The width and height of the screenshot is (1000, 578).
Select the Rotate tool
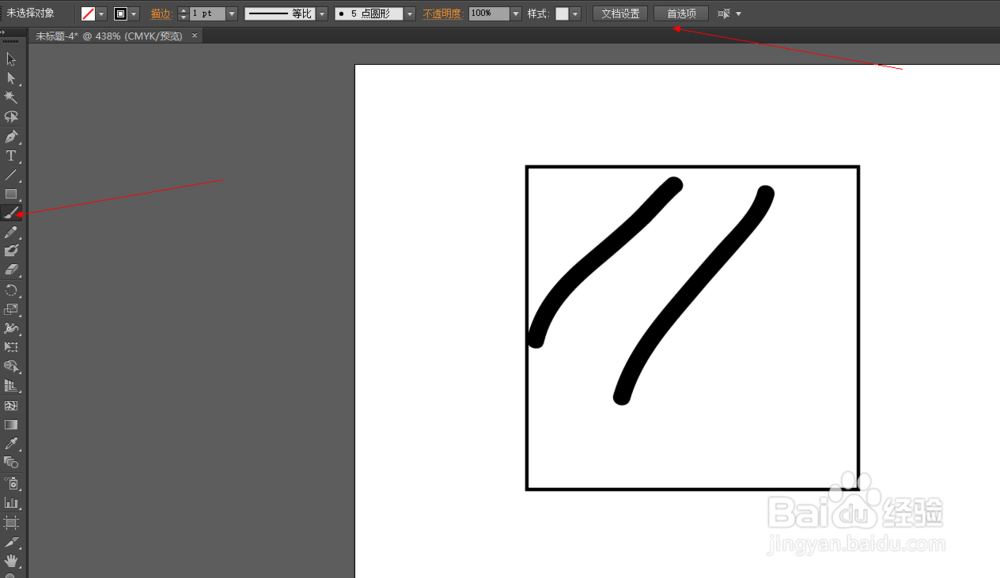pos(11,290)
